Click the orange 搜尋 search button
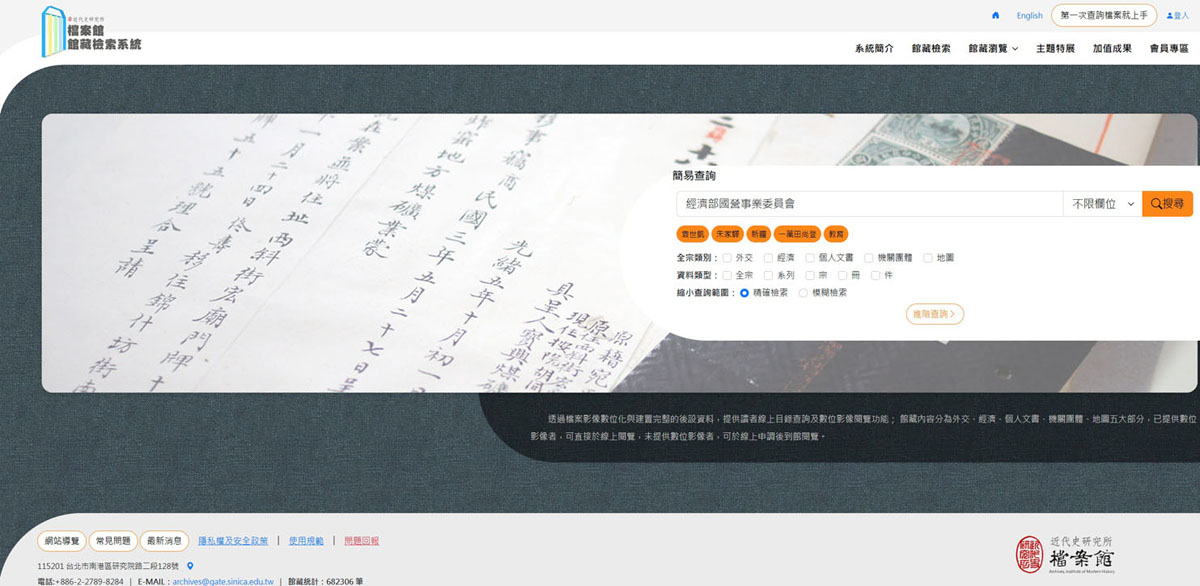This screenshot has height=586, width=1200. click(1167, 203)
